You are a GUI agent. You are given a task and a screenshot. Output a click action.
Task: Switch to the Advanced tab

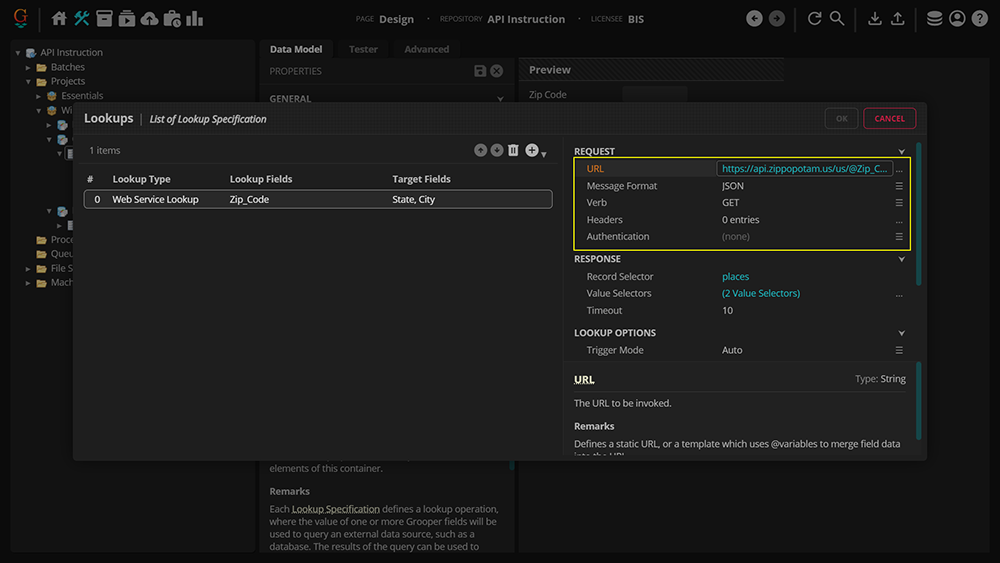pyautogui.click(x=426, y=49)
